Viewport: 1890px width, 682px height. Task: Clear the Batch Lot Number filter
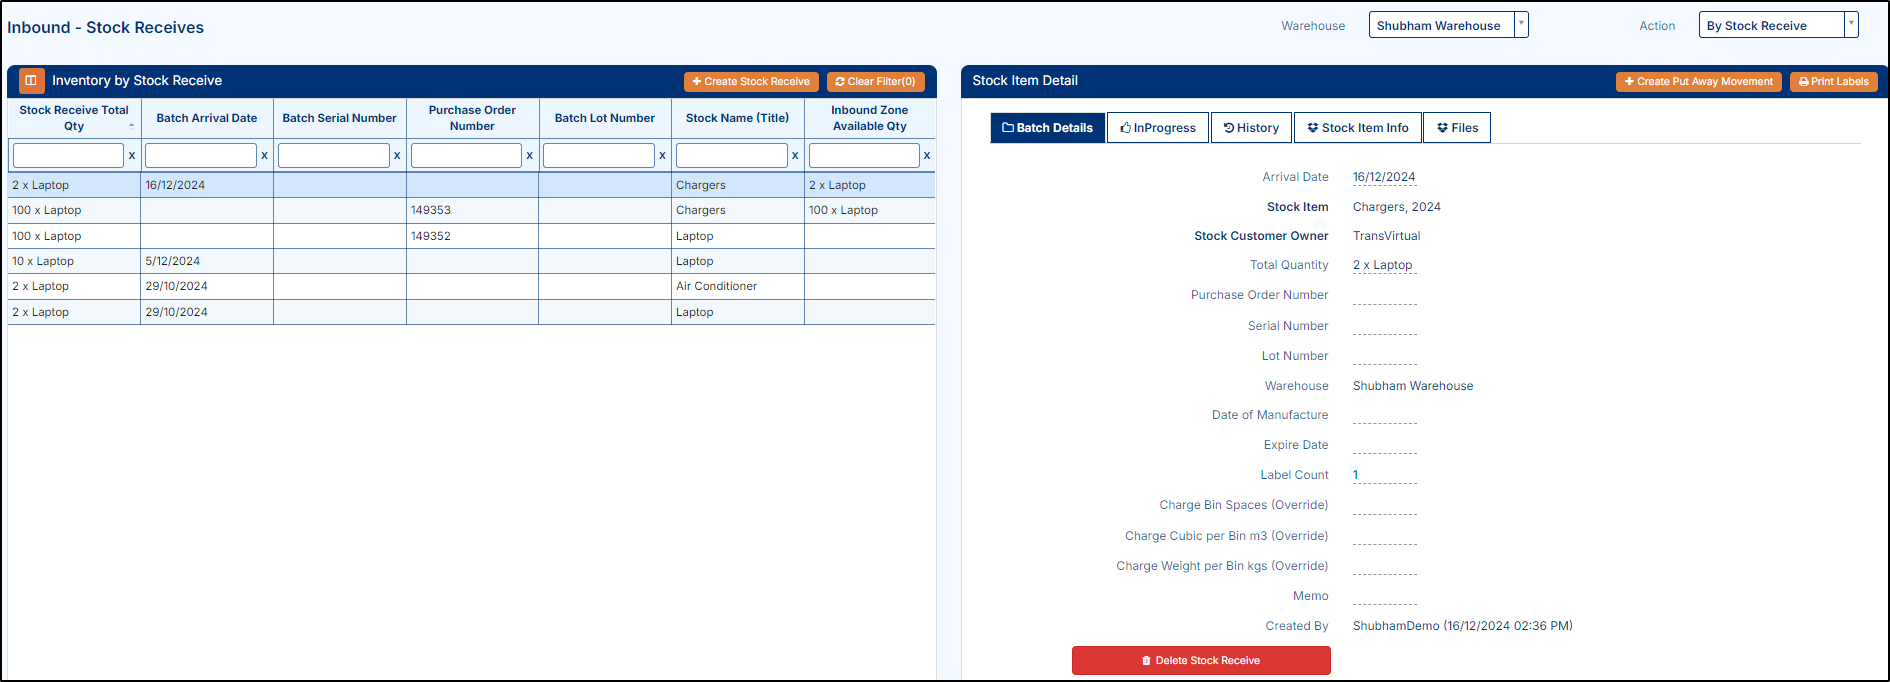coord(662,156)
